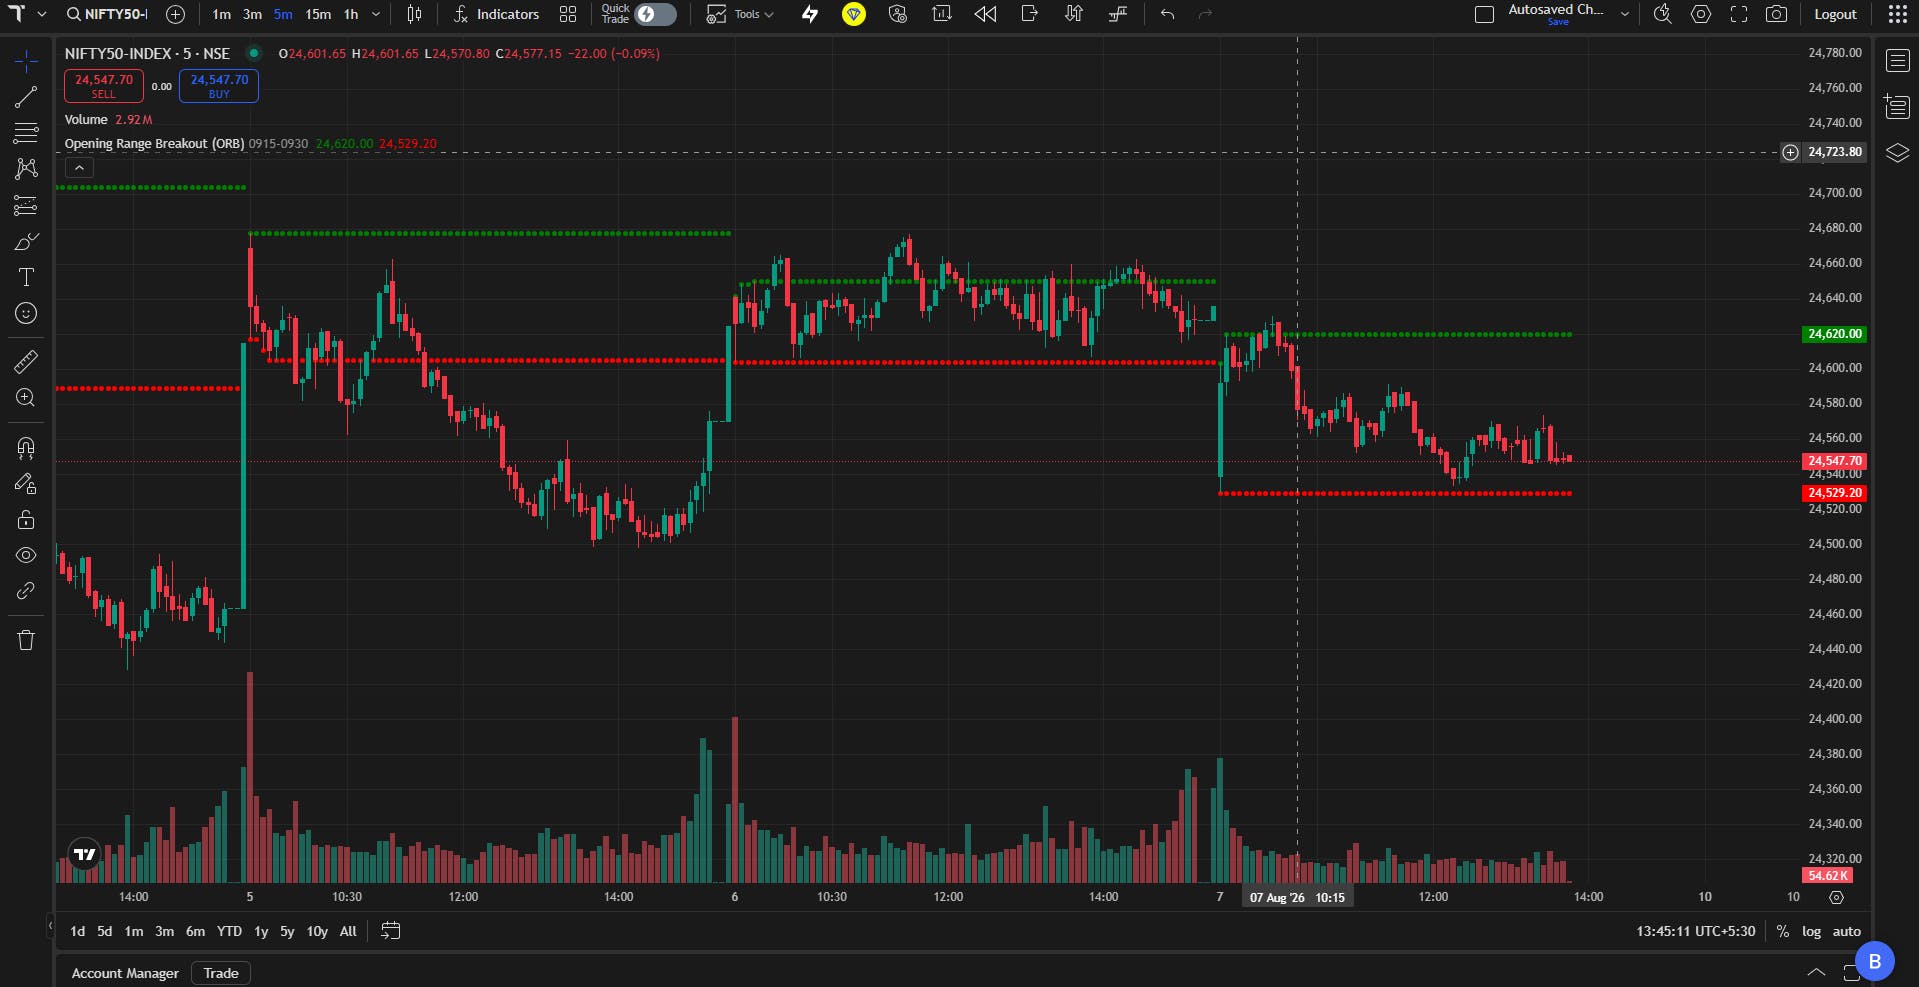Select the ruler Measure tool
Image resolution: width=1919 pixels, height=987 pixels.
tap(26, 361)
